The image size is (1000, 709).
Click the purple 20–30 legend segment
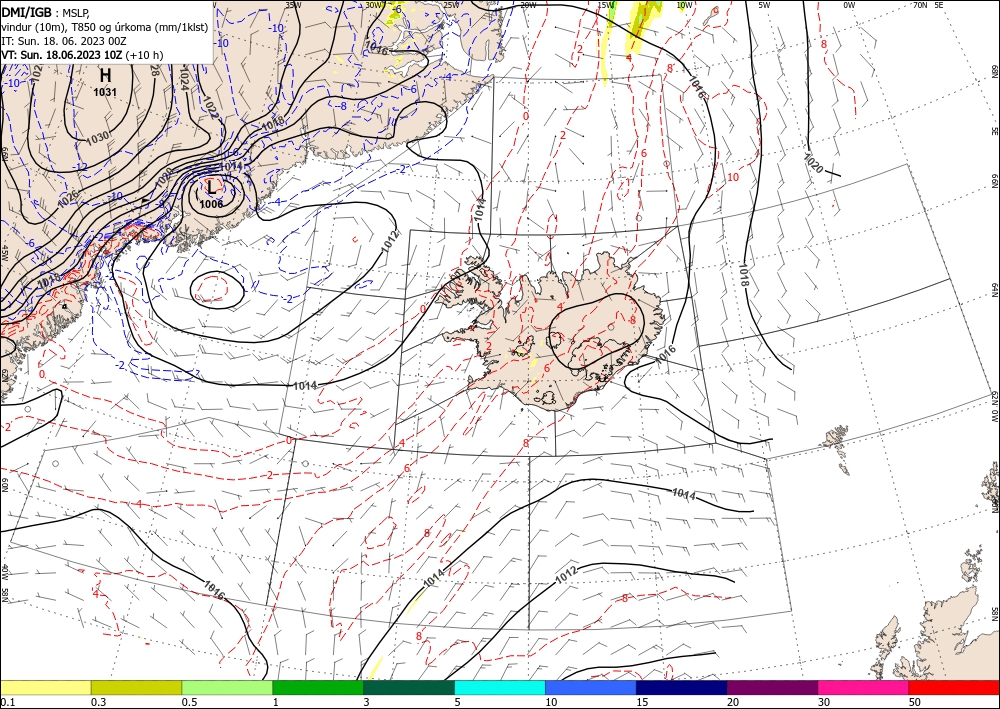772,687
